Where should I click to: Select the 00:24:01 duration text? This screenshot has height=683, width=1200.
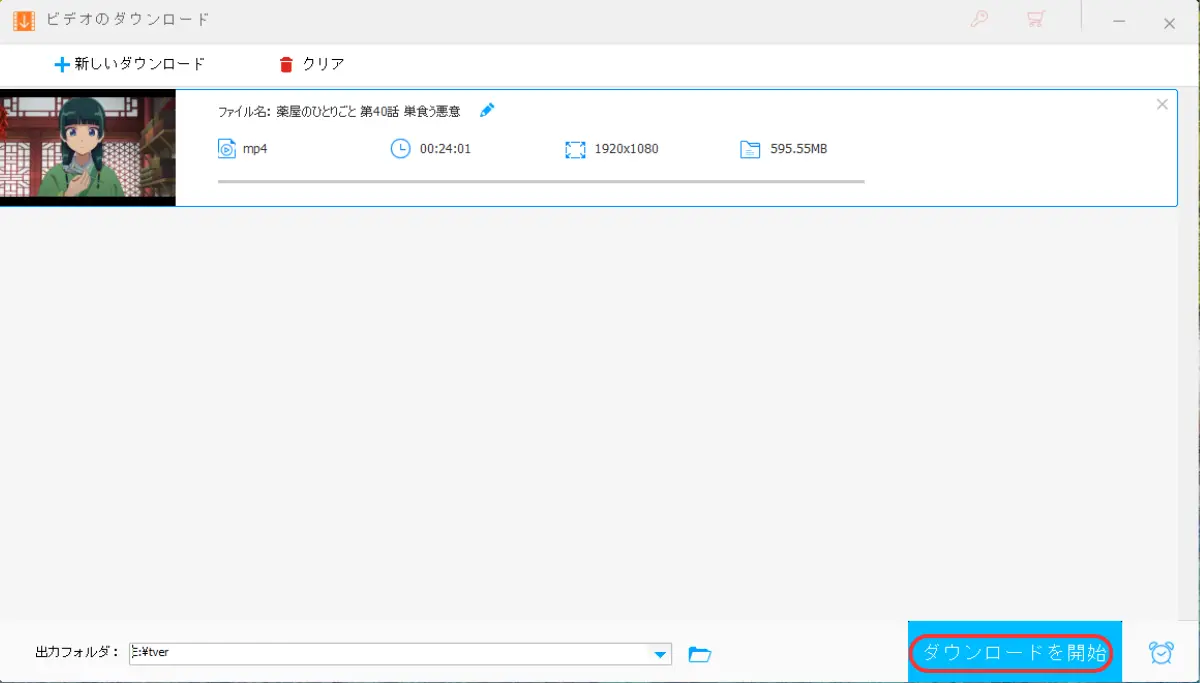coord(445,149)
